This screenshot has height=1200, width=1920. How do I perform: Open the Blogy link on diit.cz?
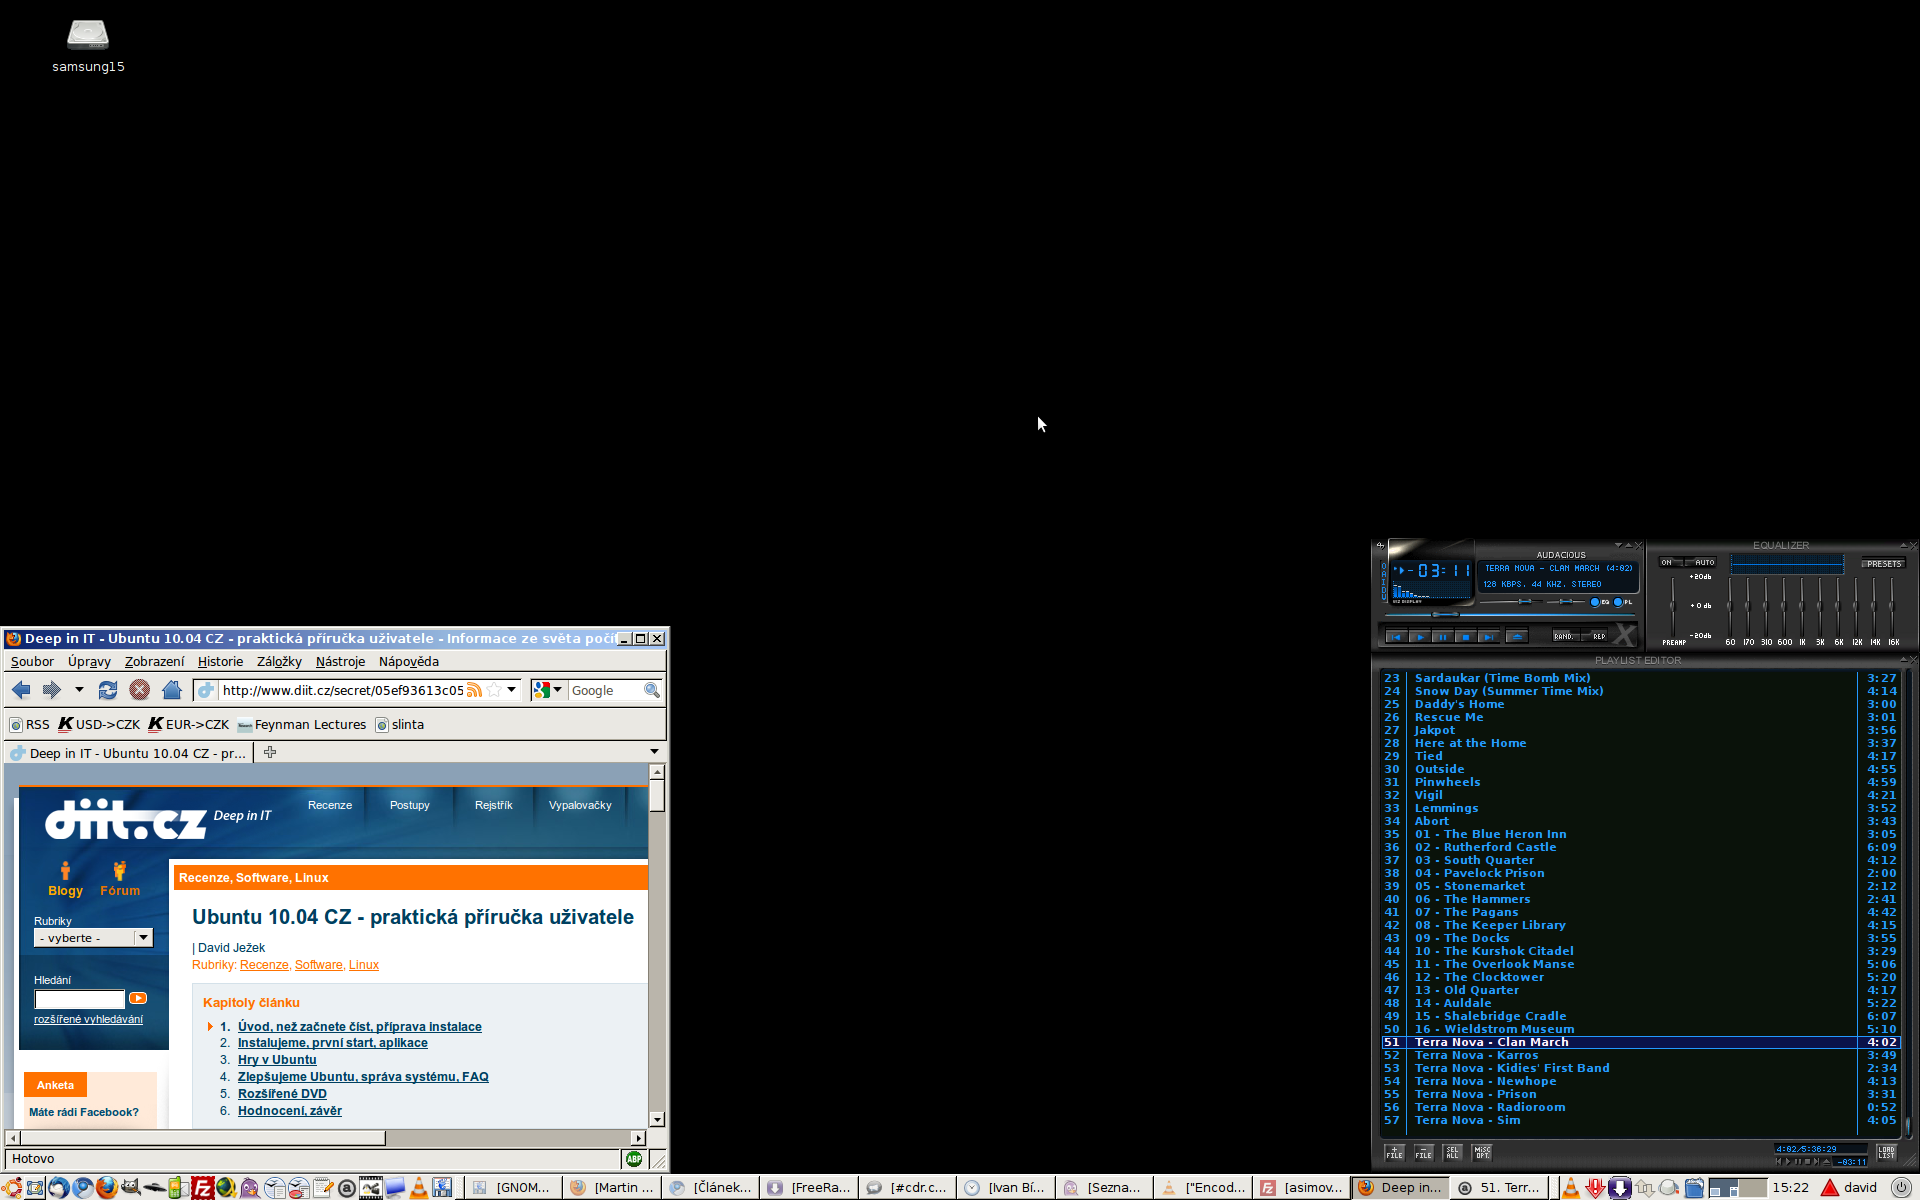[65, 880]
